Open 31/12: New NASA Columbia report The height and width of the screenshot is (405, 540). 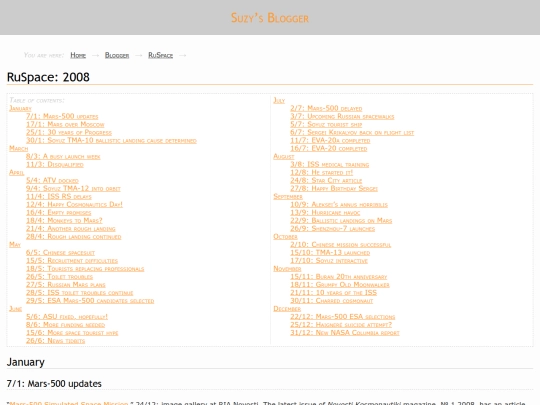coord(345,332)
